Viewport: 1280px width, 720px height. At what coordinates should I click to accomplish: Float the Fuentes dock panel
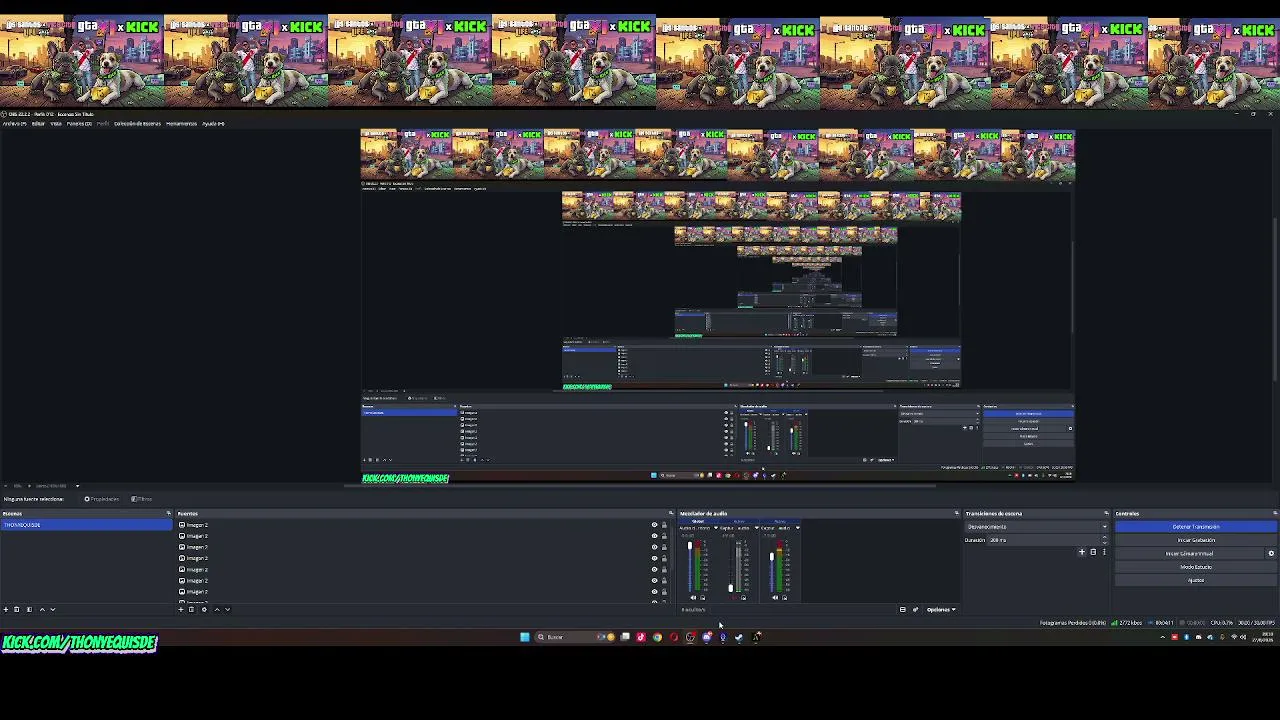pos(671,513)
